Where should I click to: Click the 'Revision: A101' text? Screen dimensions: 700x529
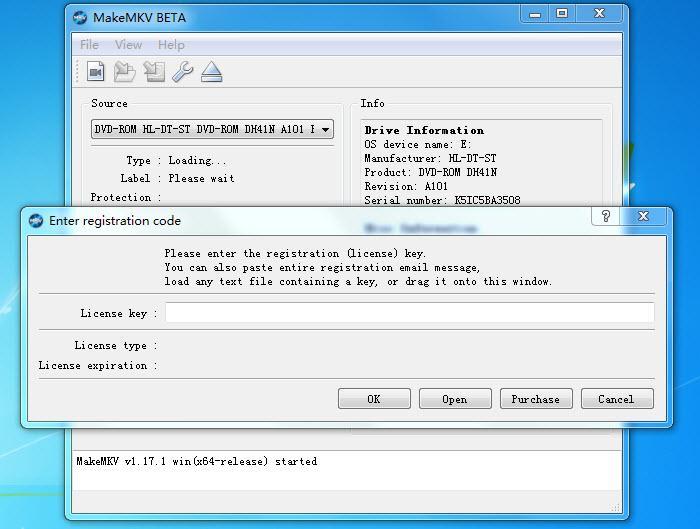[406, 186]
